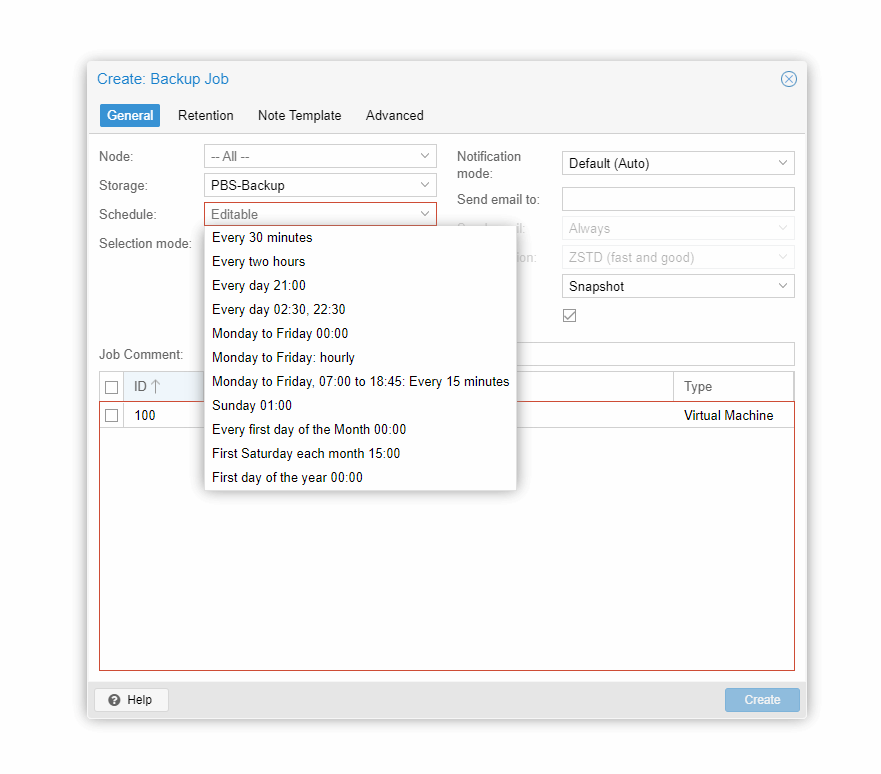
Task: Click the Help question mark icon
Action: [x=114, y=700]
